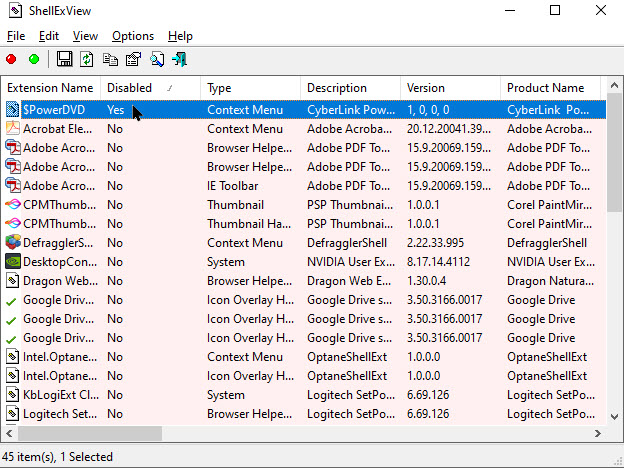Click version 2.22.33.995 cell
The height and width of the screenshot is (468, 624).
(435, 243)
